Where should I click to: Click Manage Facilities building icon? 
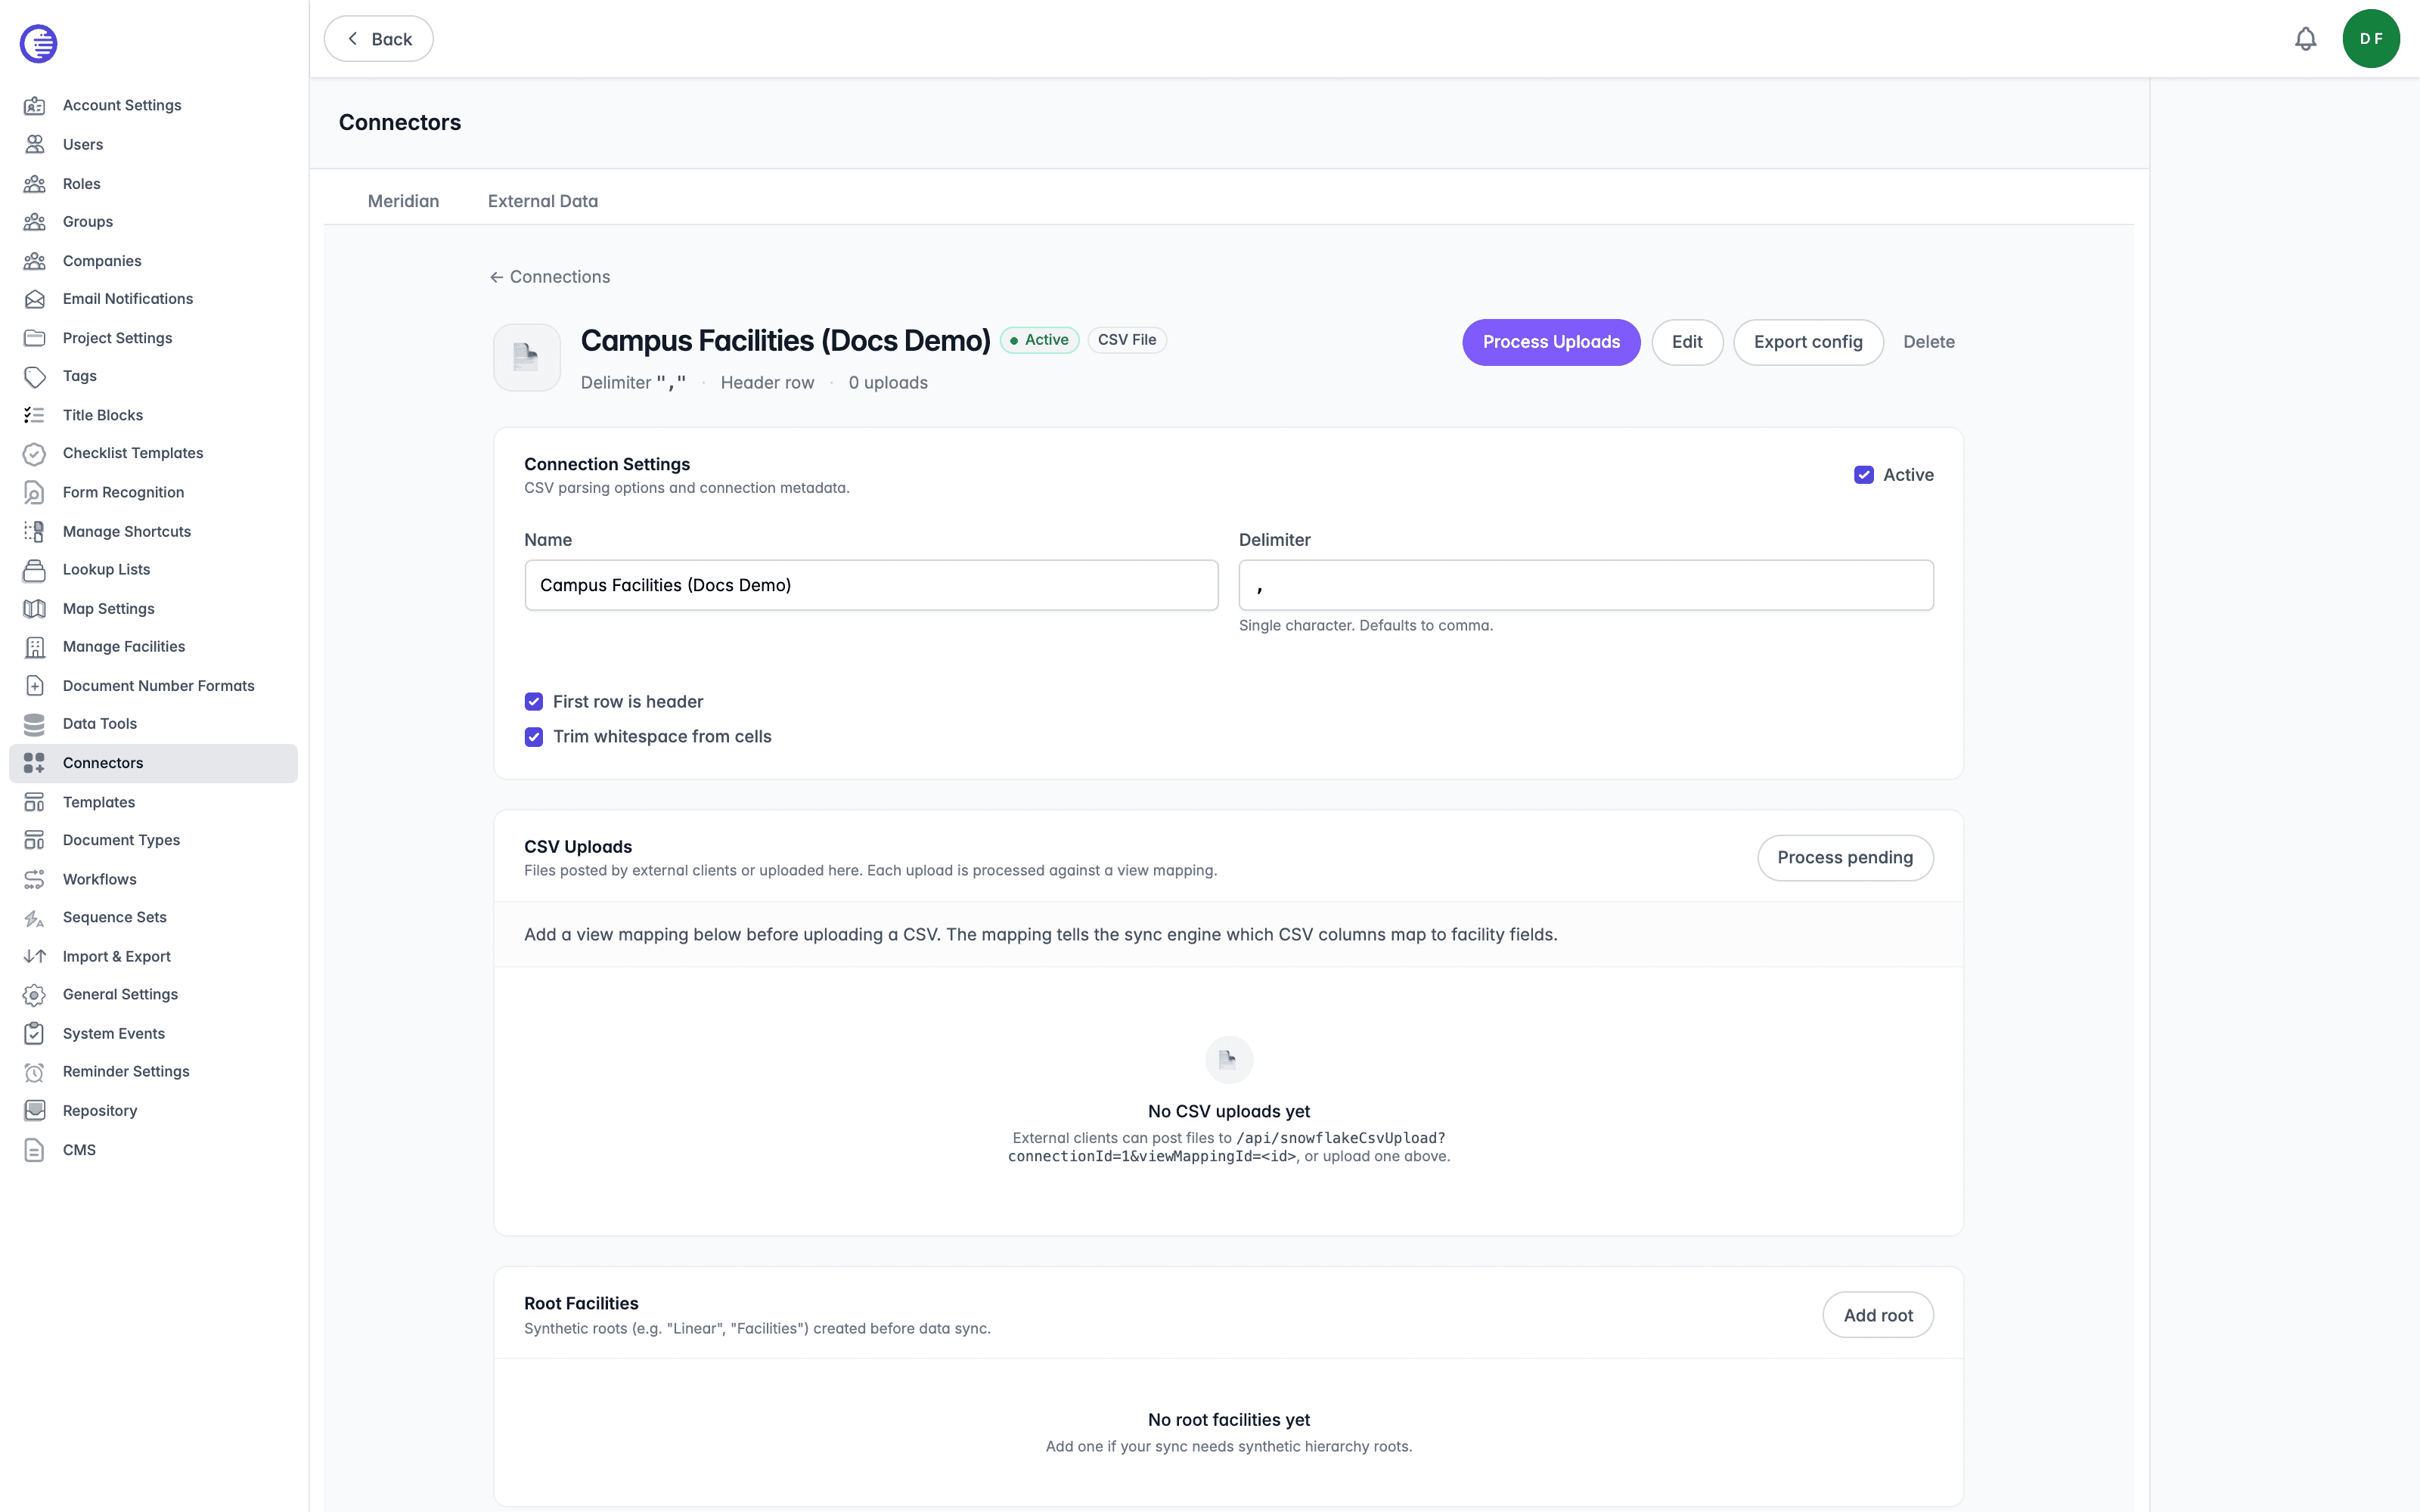[x=35, y=647]
